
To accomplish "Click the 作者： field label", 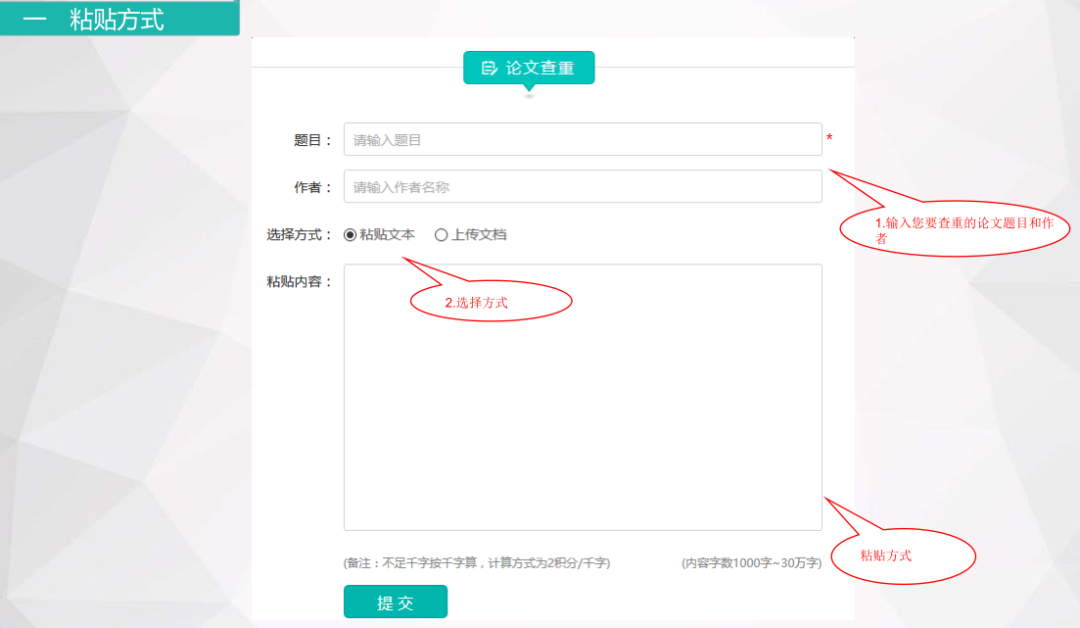I will pyautogui.click(x=312, y=188).
